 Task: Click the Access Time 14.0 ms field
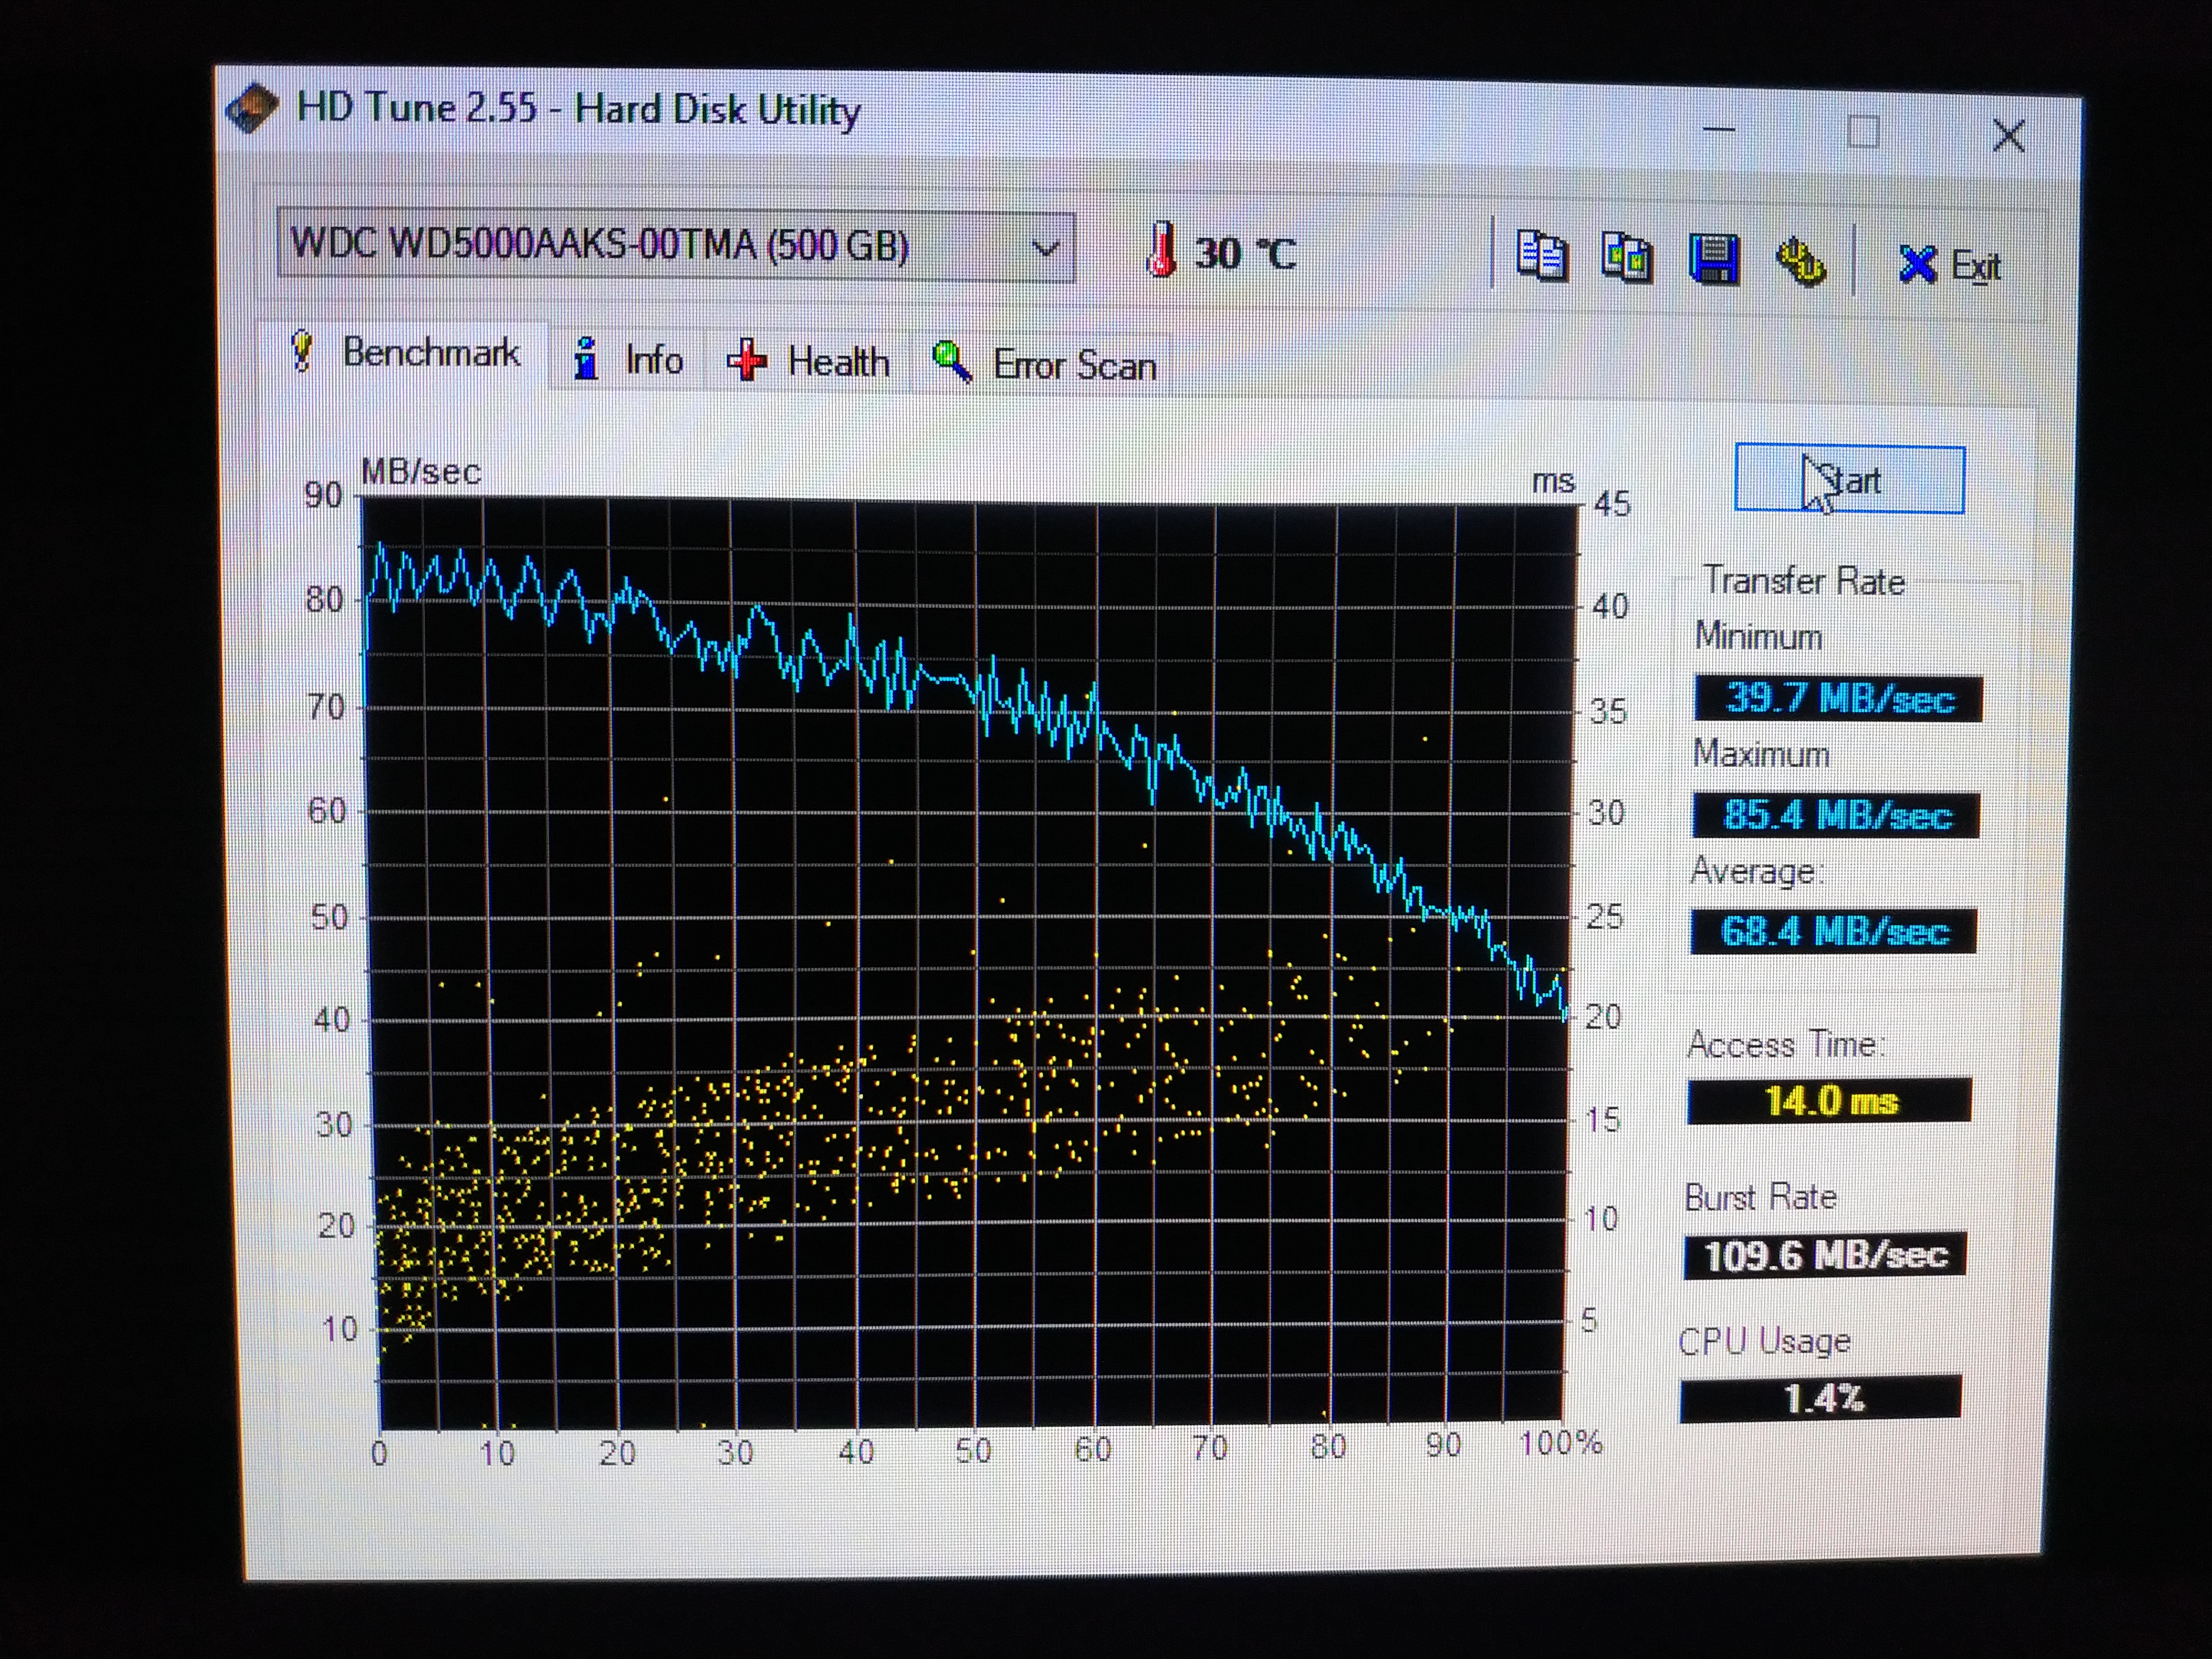pos(1829,1101)
